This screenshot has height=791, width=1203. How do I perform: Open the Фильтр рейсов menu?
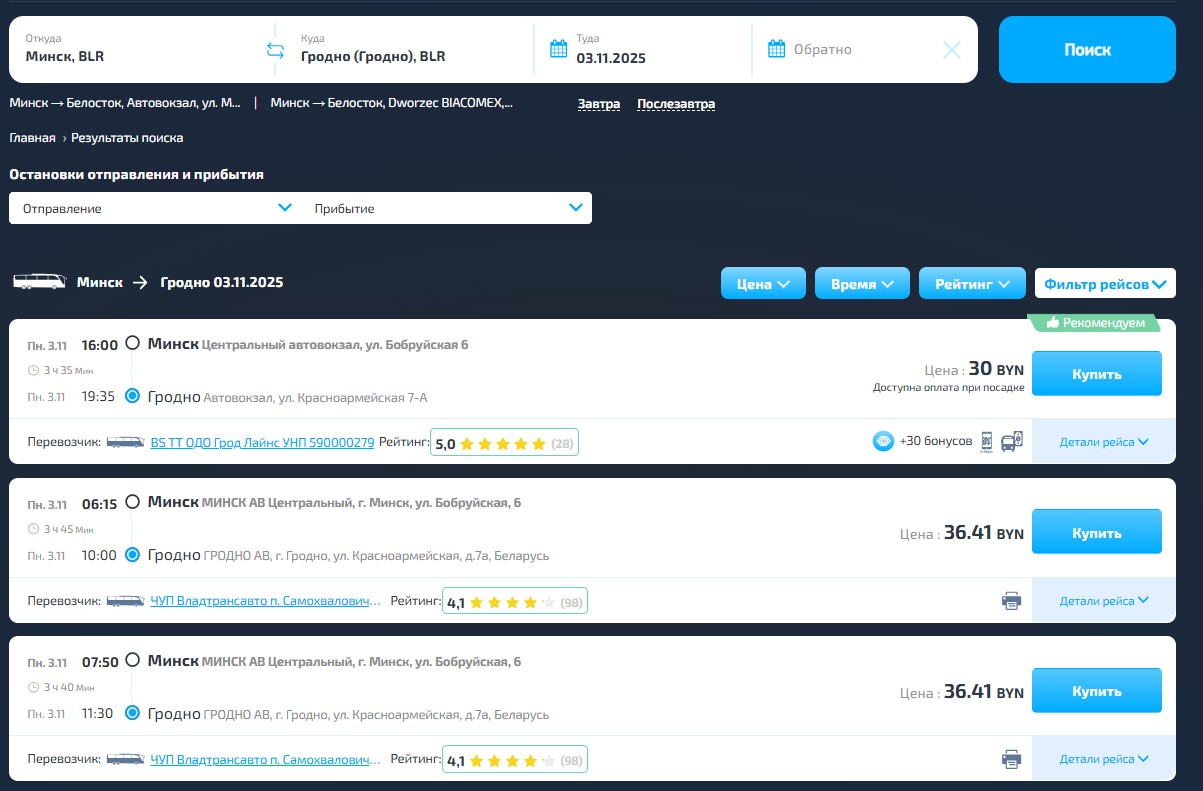[1104, 284]
